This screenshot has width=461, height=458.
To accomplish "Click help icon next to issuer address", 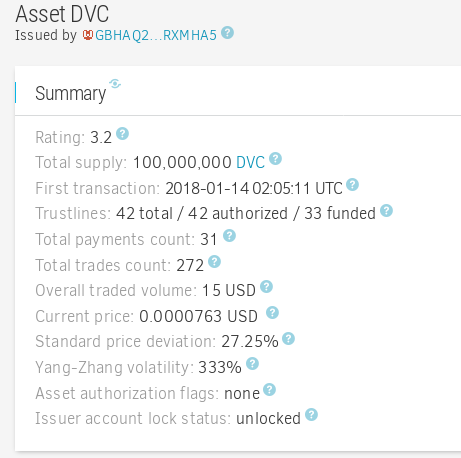I will [x=227, y=33].
